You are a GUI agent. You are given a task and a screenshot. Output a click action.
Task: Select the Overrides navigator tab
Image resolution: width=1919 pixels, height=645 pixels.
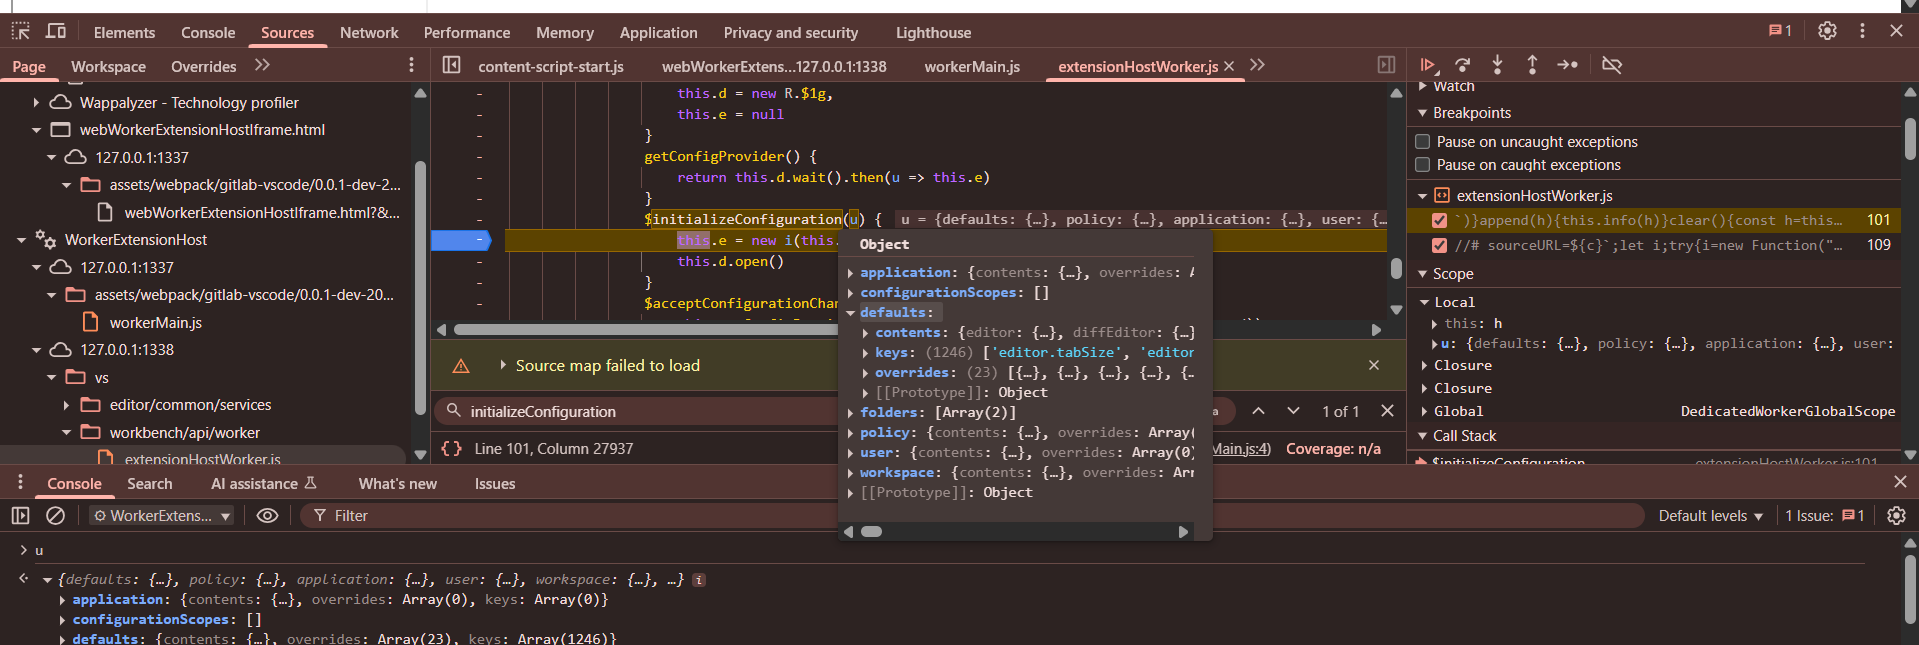(x=204, y=66)
